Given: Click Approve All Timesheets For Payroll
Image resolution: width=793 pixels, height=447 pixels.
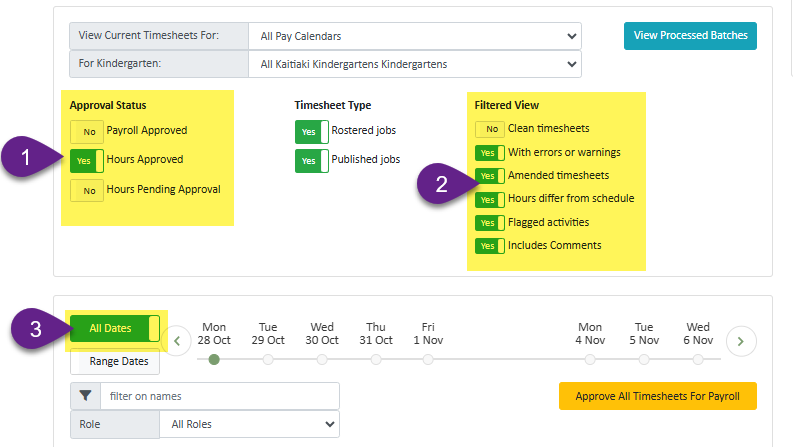Looking at the screenshot, I should (x=657, y=396).
